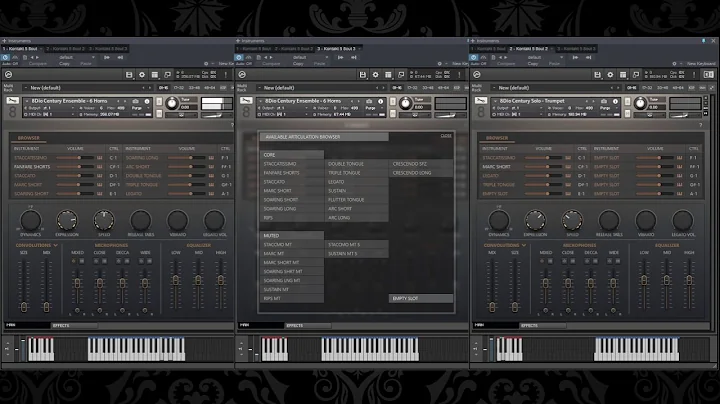Screen dimensions: 720x404
Task: Select the Kontakt 5 8out 2 tab in Trumpet window
Action: coord(529,49)
